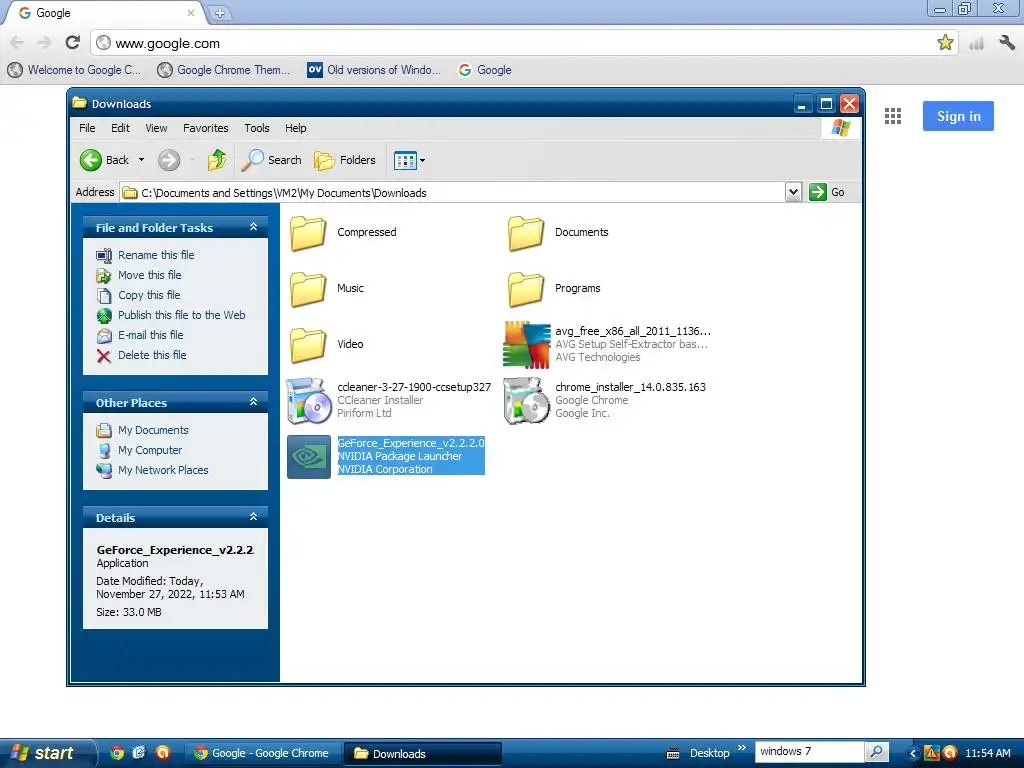Open the View menu
This screenshot has height=768, width=1024.
click(x=156, y=128)
